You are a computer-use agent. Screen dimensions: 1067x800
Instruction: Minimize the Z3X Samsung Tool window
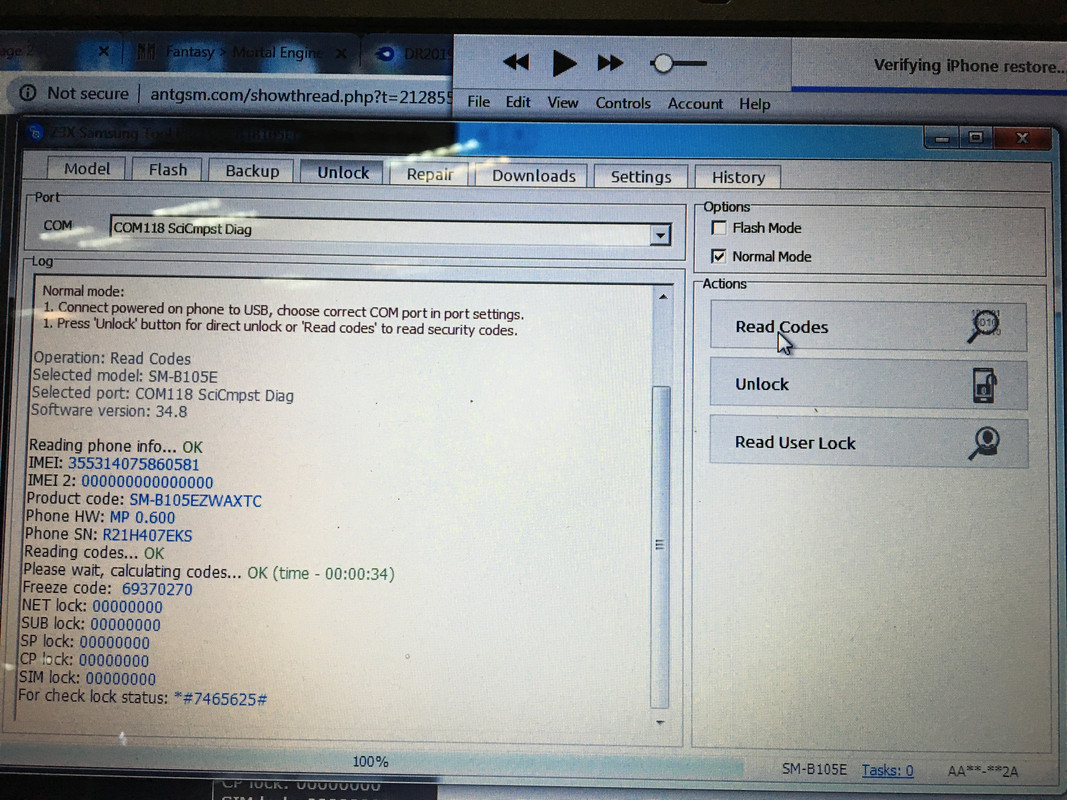coord(942,138)
